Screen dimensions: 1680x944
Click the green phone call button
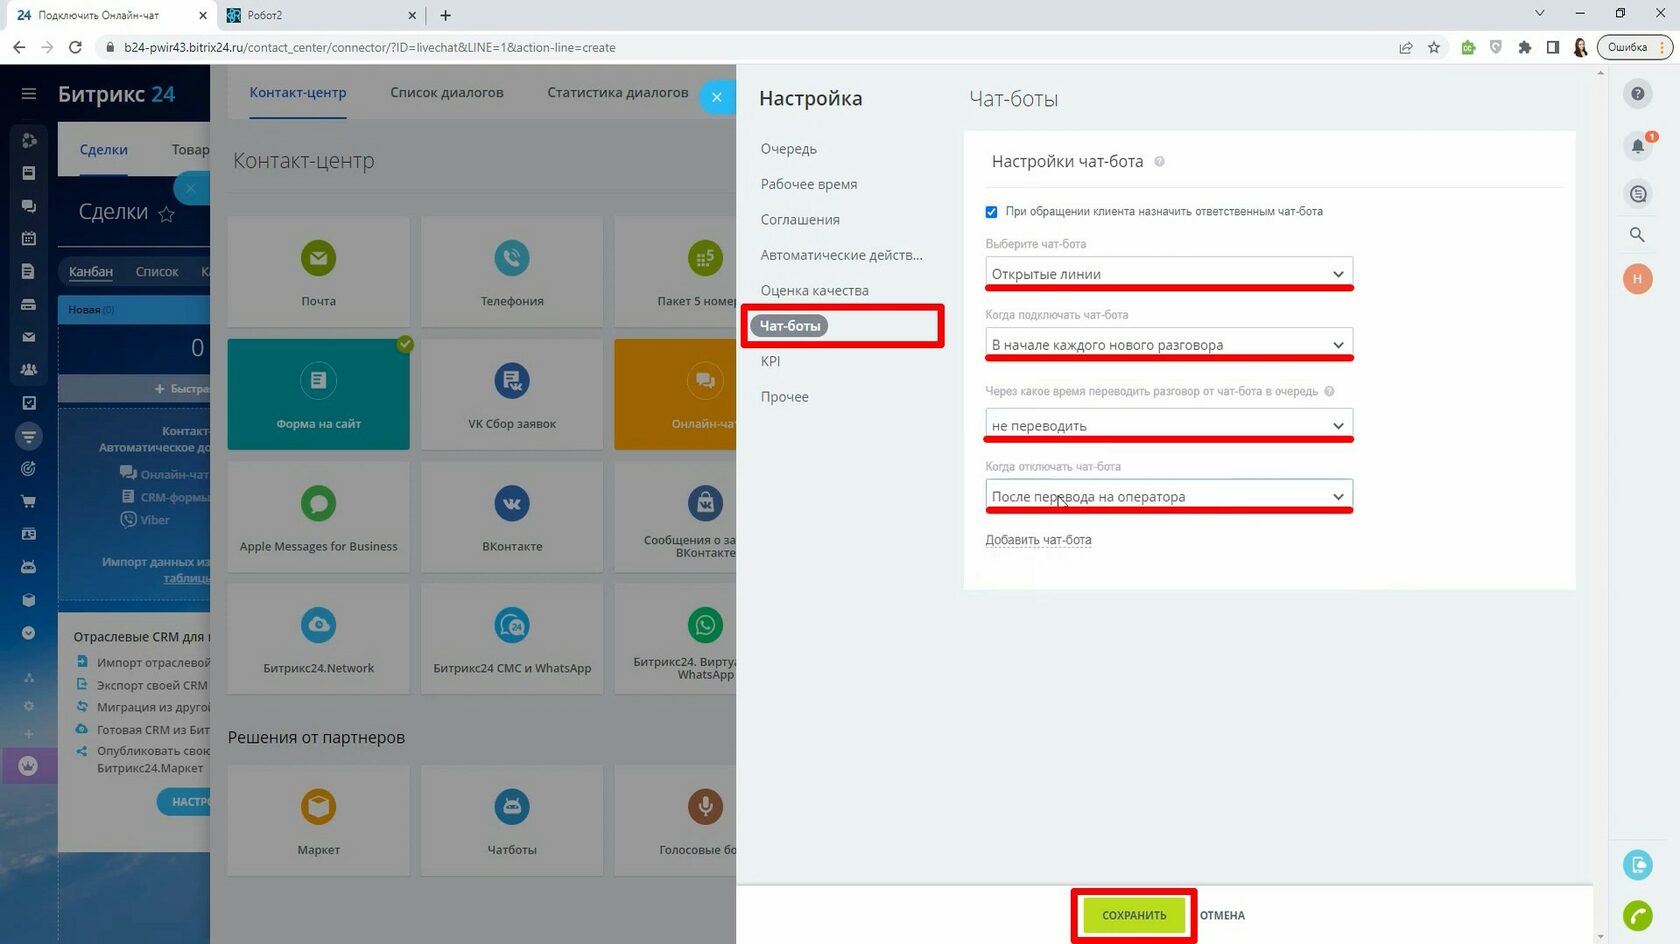click(1638, 915)
